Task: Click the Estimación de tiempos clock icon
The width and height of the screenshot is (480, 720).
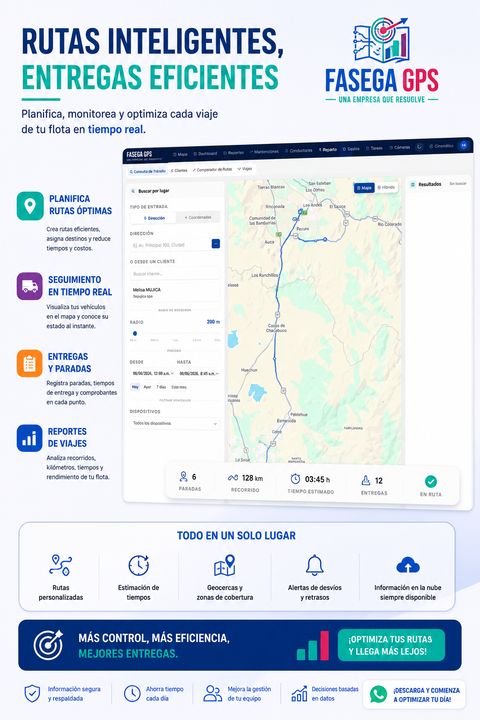Action: click(x=138, y=565)
